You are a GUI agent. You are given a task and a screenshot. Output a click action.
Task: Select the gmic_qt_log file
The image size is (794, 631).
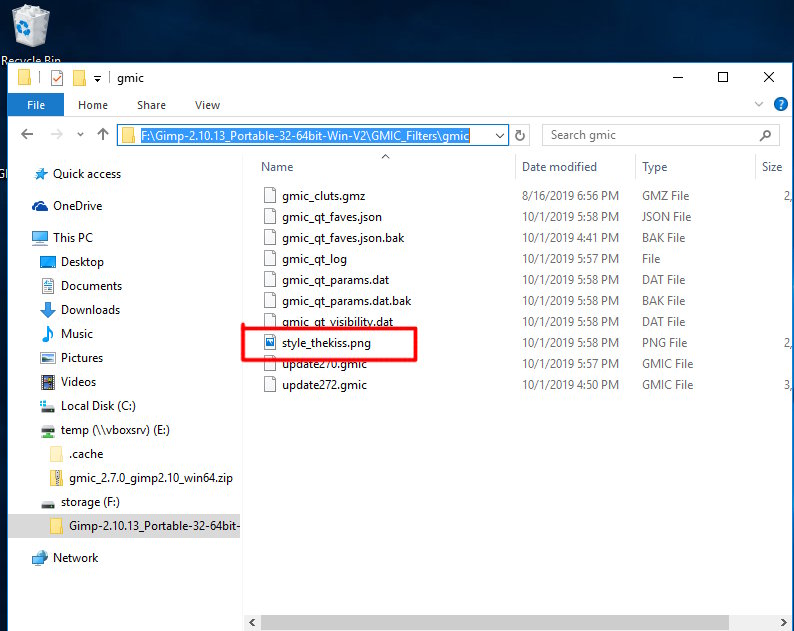pyautogui.click(x=314, y=259)
